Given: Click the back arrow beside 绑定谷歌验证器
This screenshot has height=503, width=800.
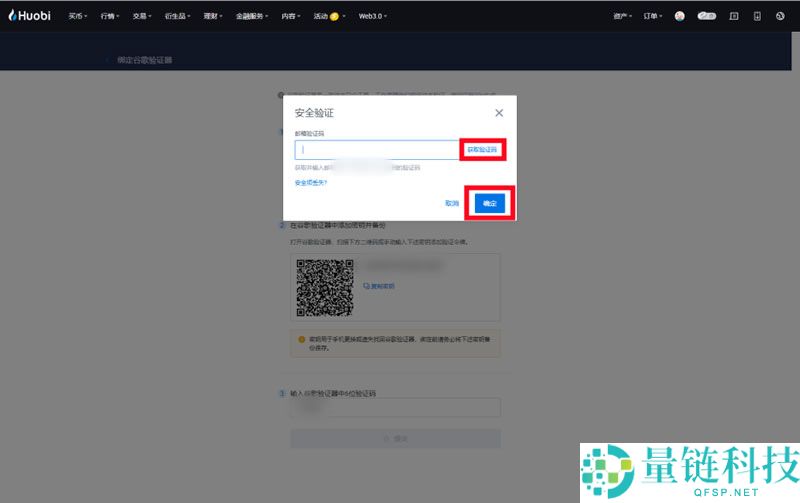Looking at the screenshot, I should pos(107,60).
